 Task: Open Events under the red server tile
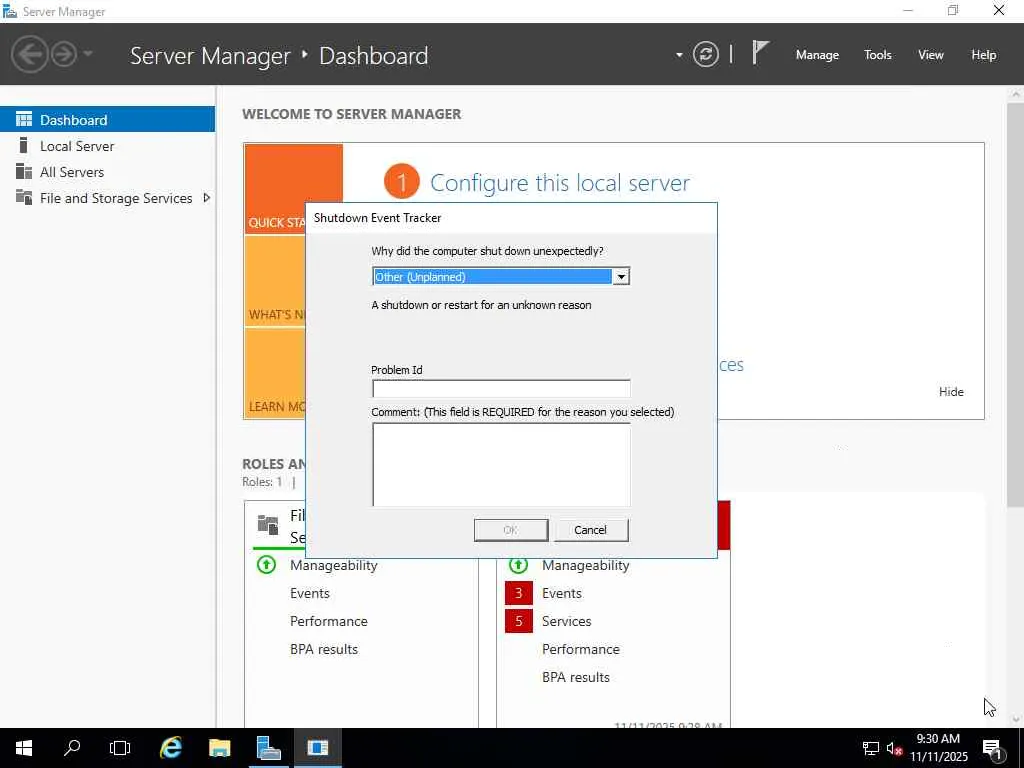pyautogui.click(x=562, y=593)
